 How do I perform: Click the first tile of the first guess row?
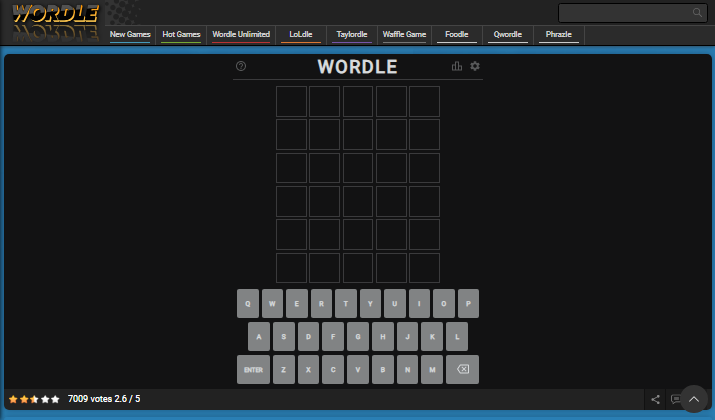pos(291,101)
